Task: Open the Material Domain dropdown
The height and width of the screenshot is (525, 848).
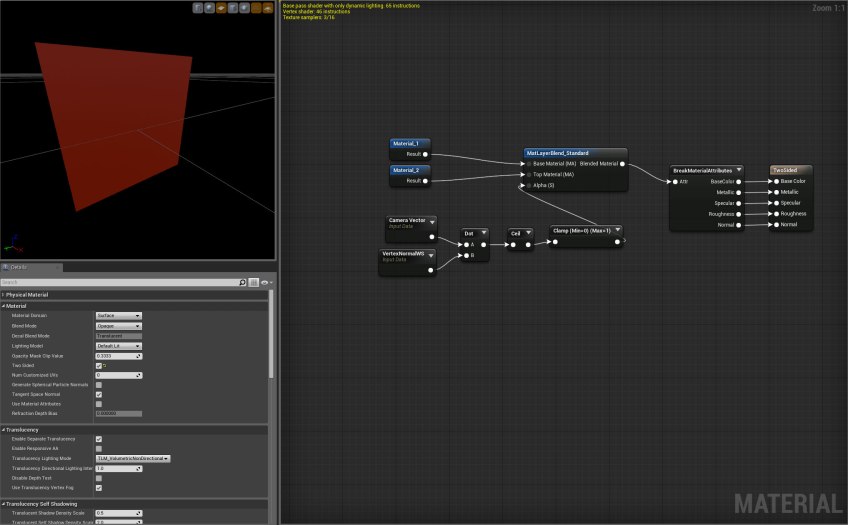Action: (118, 315)
